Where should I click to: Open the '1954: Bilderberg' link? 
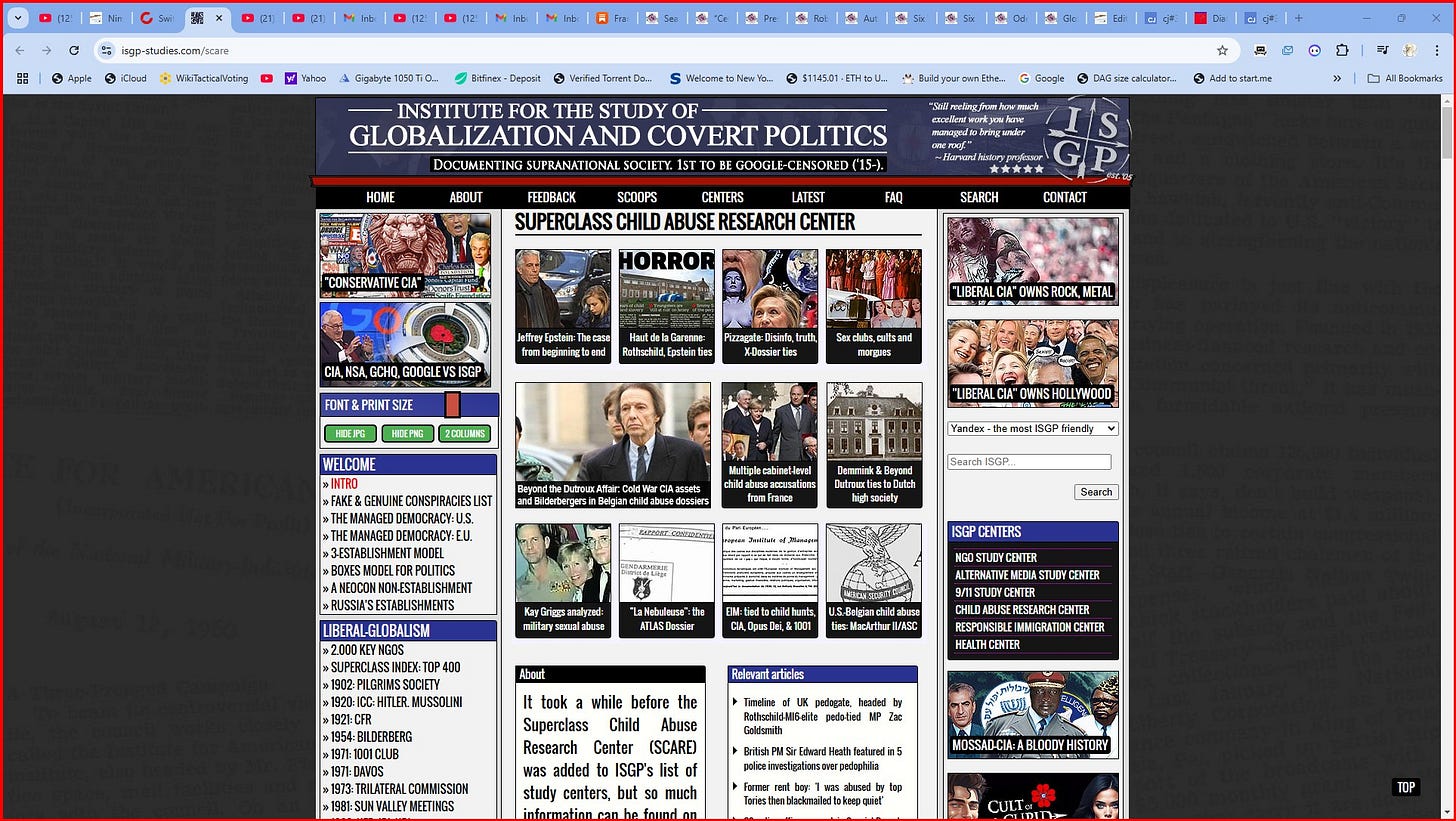[x=371, y=737]
